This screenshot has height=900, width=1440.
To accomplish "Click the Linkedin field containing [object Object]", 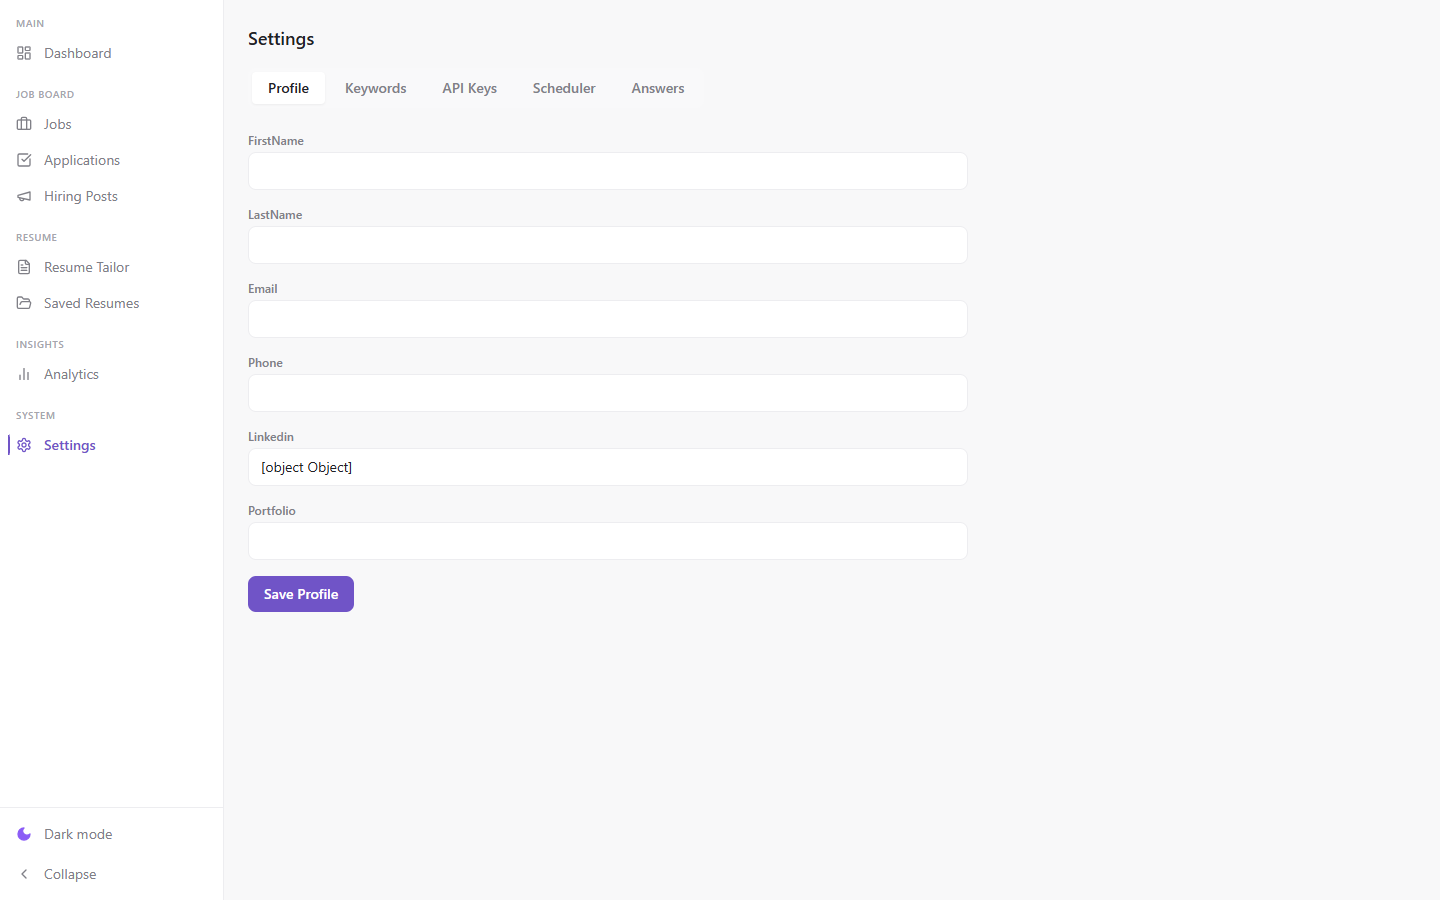I will 608,467.
